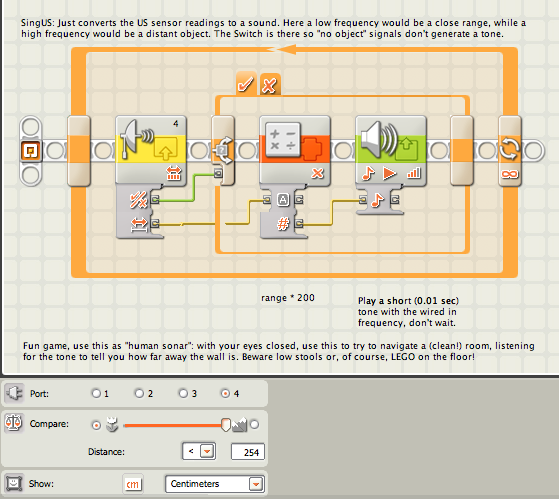
Task: Choose Port 3 radio button
Action: (183, 393)
